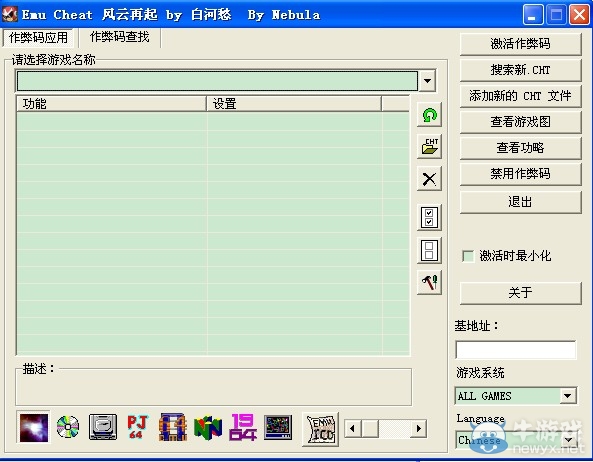This screenshot has height=462, width=593.
Task: Click the 基地址 input field
Action: pos(516,349)
